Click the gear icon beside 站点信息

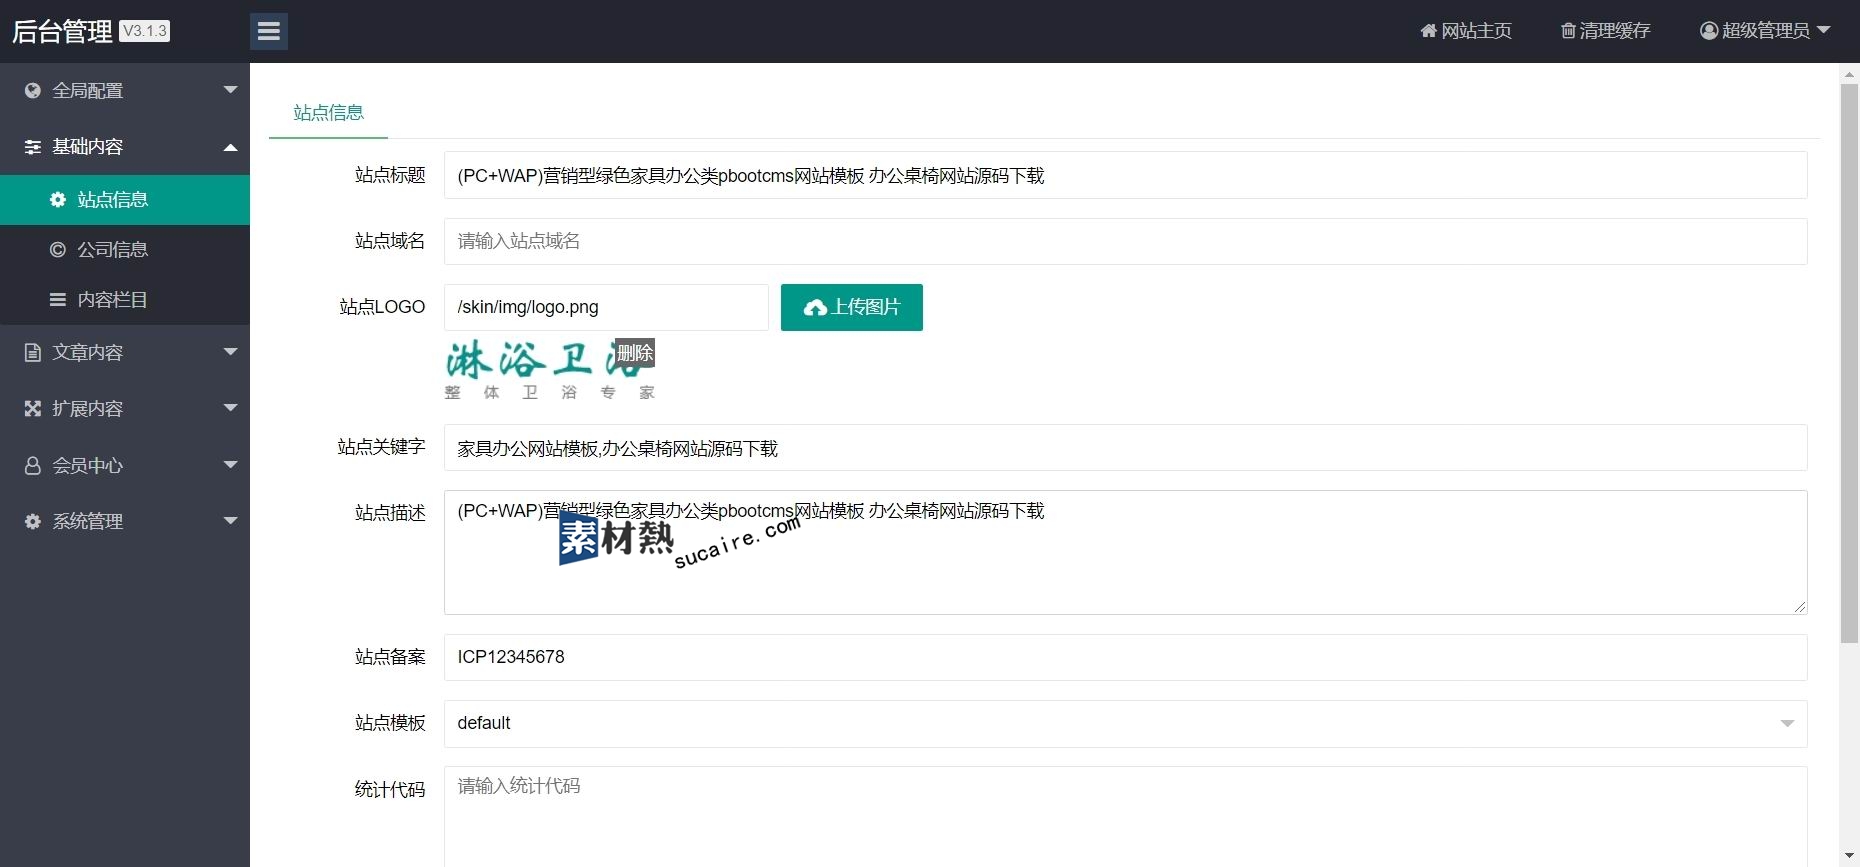point(58,200)
